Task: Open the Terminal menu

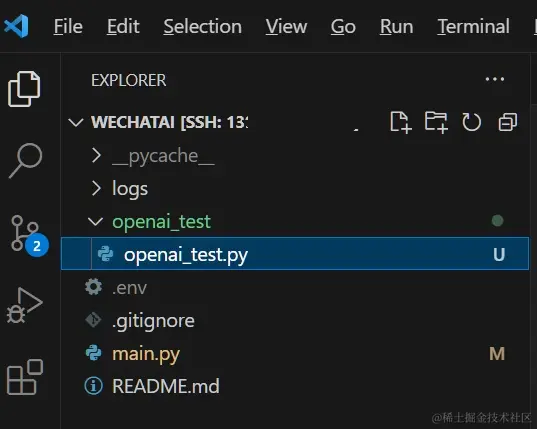Action: click(473, 27)
